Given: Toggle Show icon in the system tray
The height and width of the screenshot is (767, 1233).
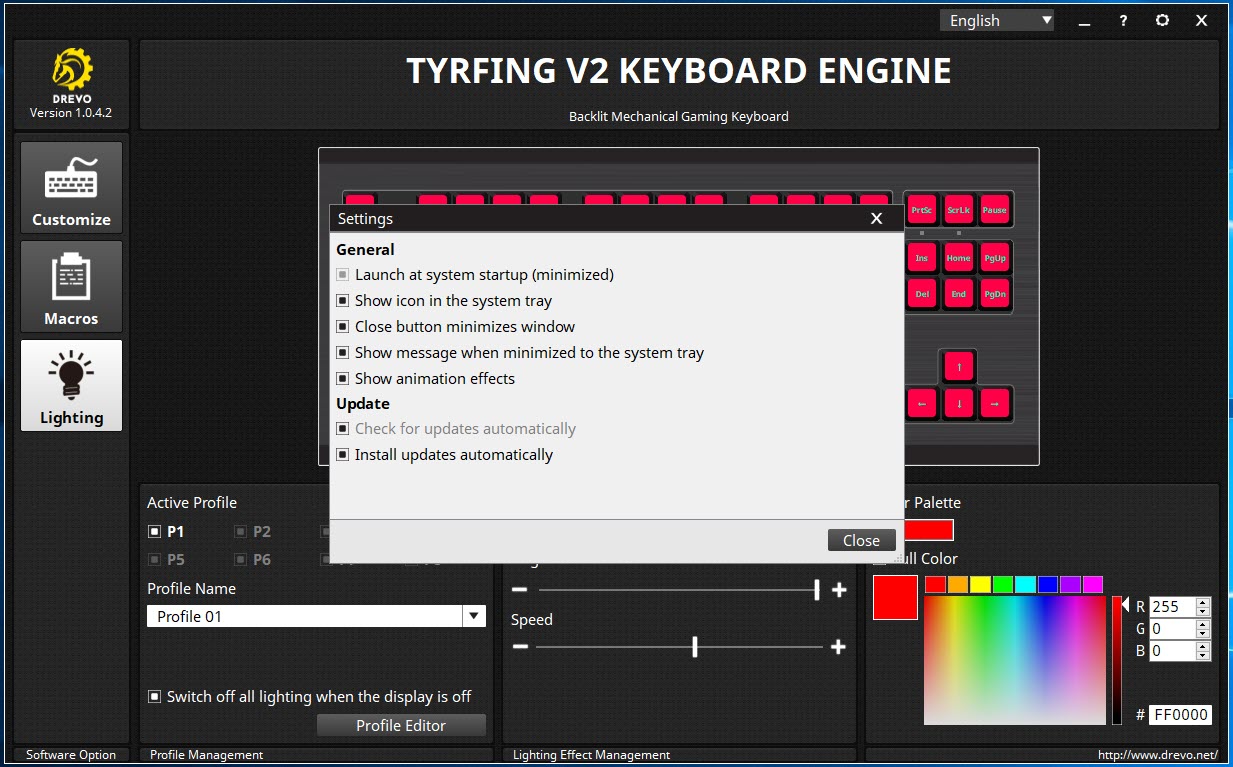Looking at the screenshot, I should [343, 300].
